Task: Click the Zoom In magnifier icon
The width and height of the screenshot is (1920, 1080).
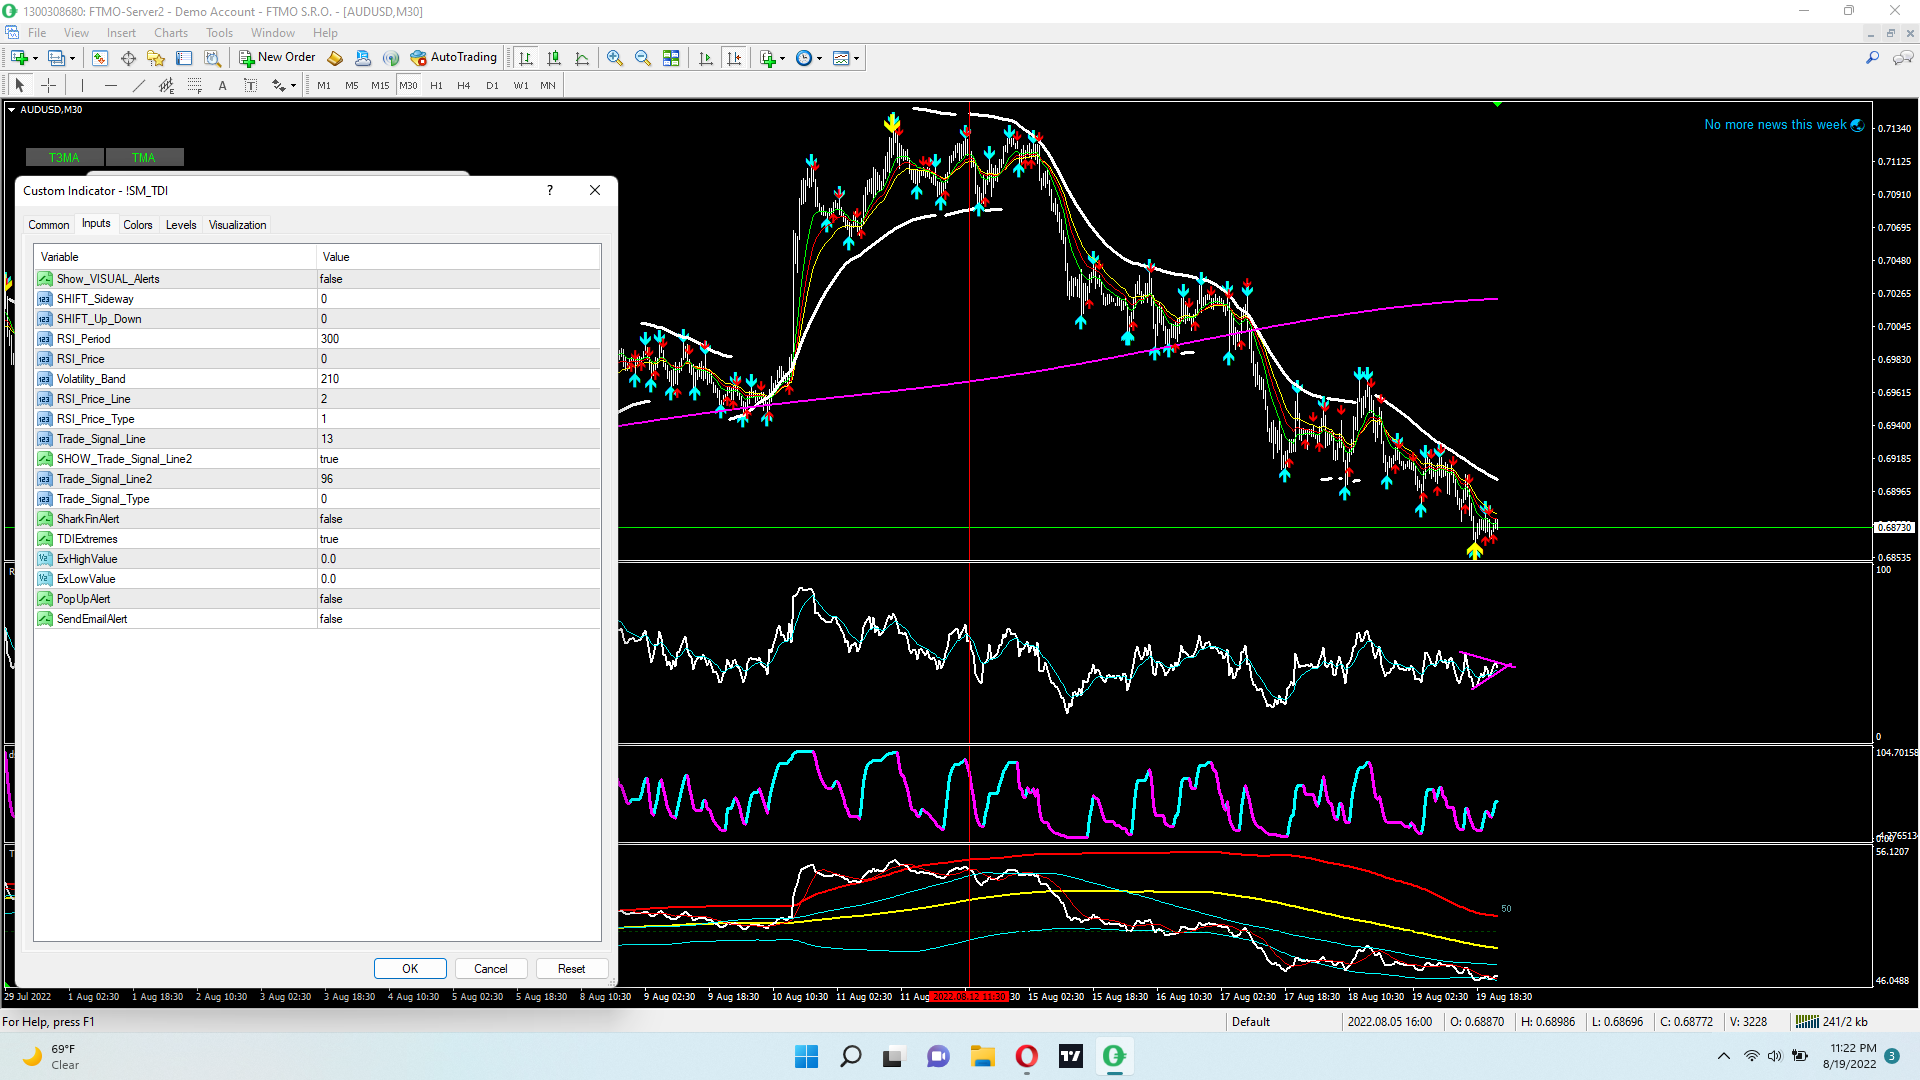Action: pyautogui.click(x=615, y=58)
